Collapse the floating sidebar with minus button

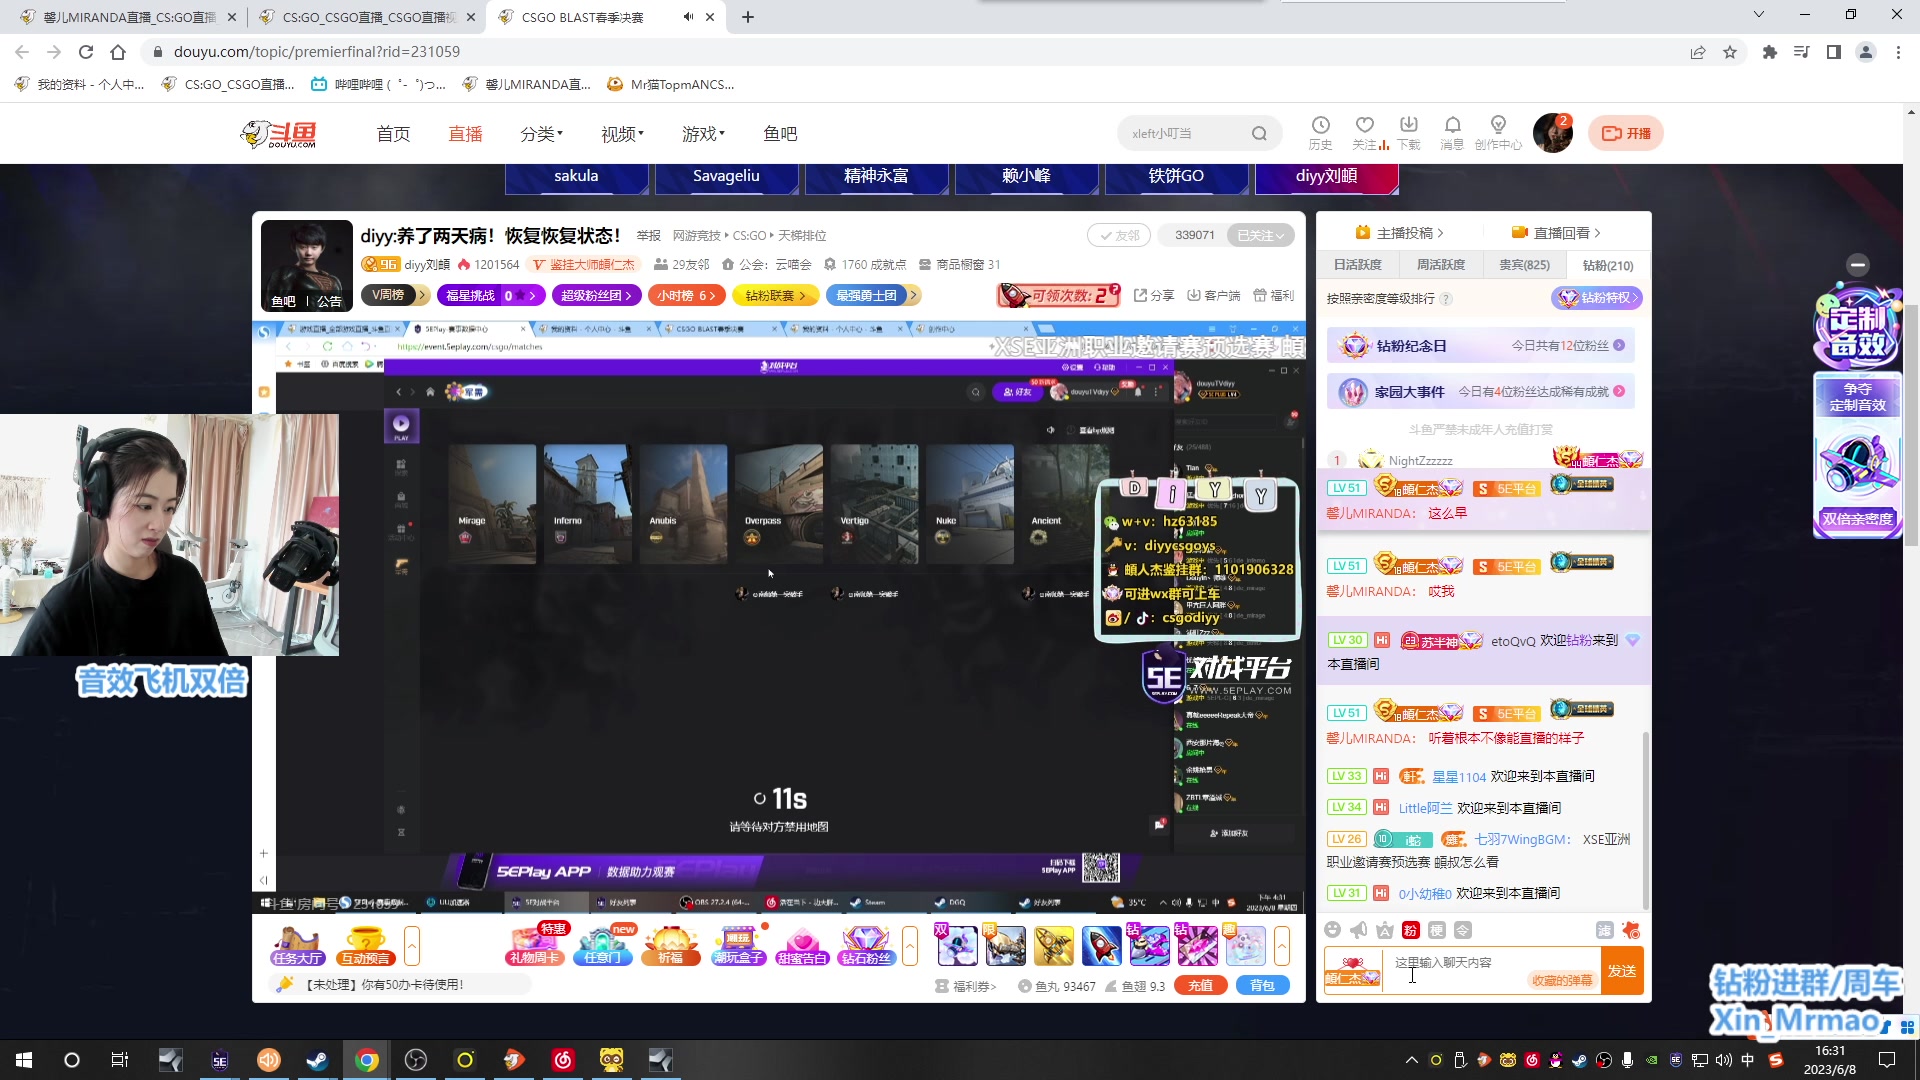tap(1858, 264)
